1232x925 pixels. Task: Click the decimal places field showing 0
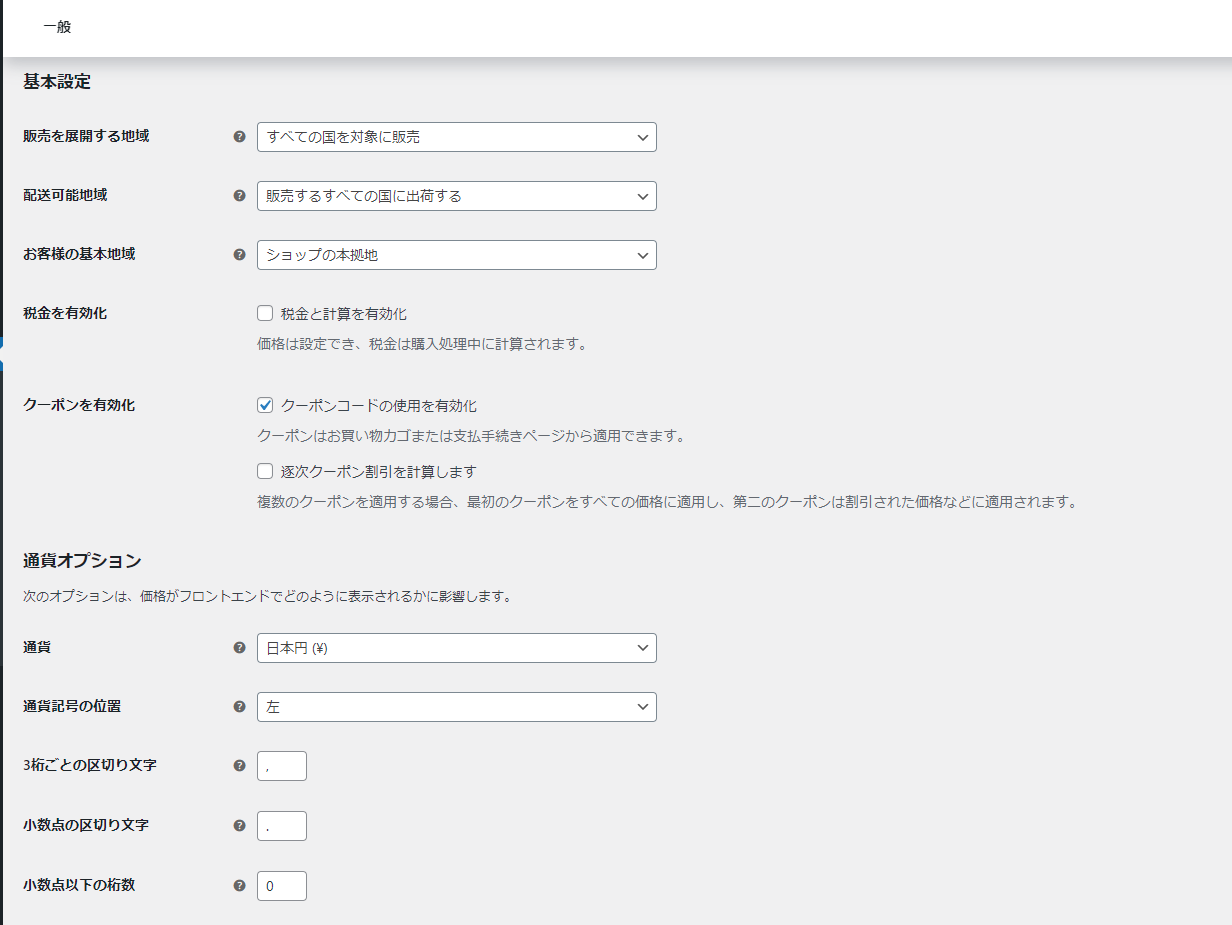282,886
